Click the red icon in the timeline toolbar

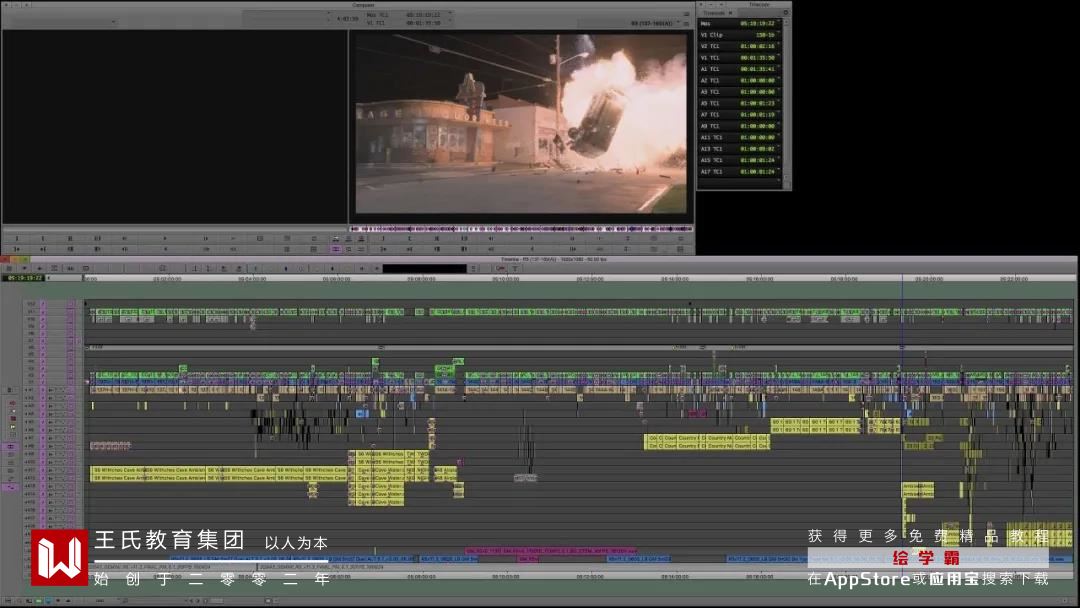click(500, 268)
